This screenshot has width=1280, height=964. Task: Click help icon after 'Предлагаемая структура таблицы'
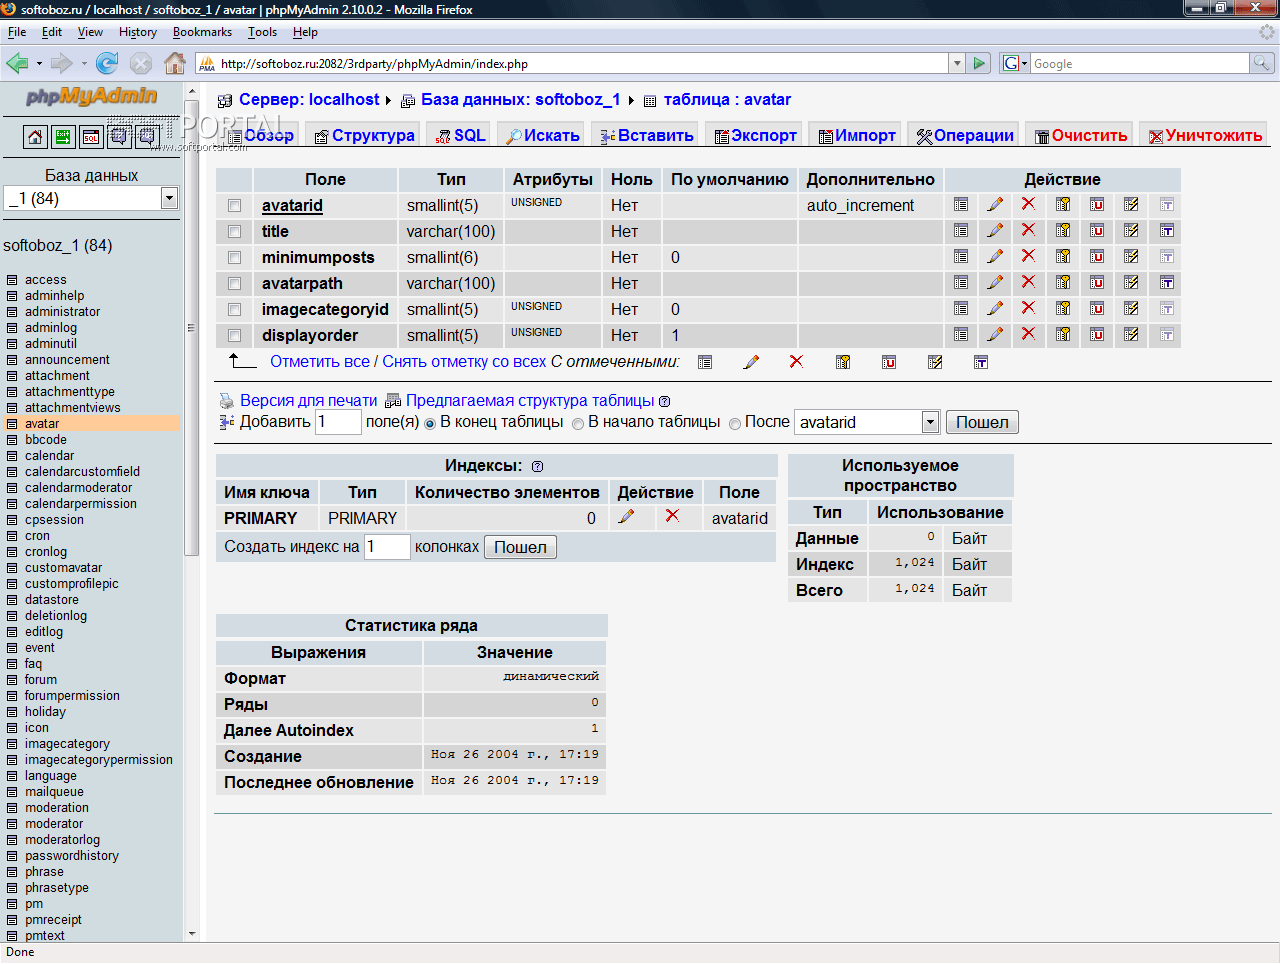tap(664, 401)
